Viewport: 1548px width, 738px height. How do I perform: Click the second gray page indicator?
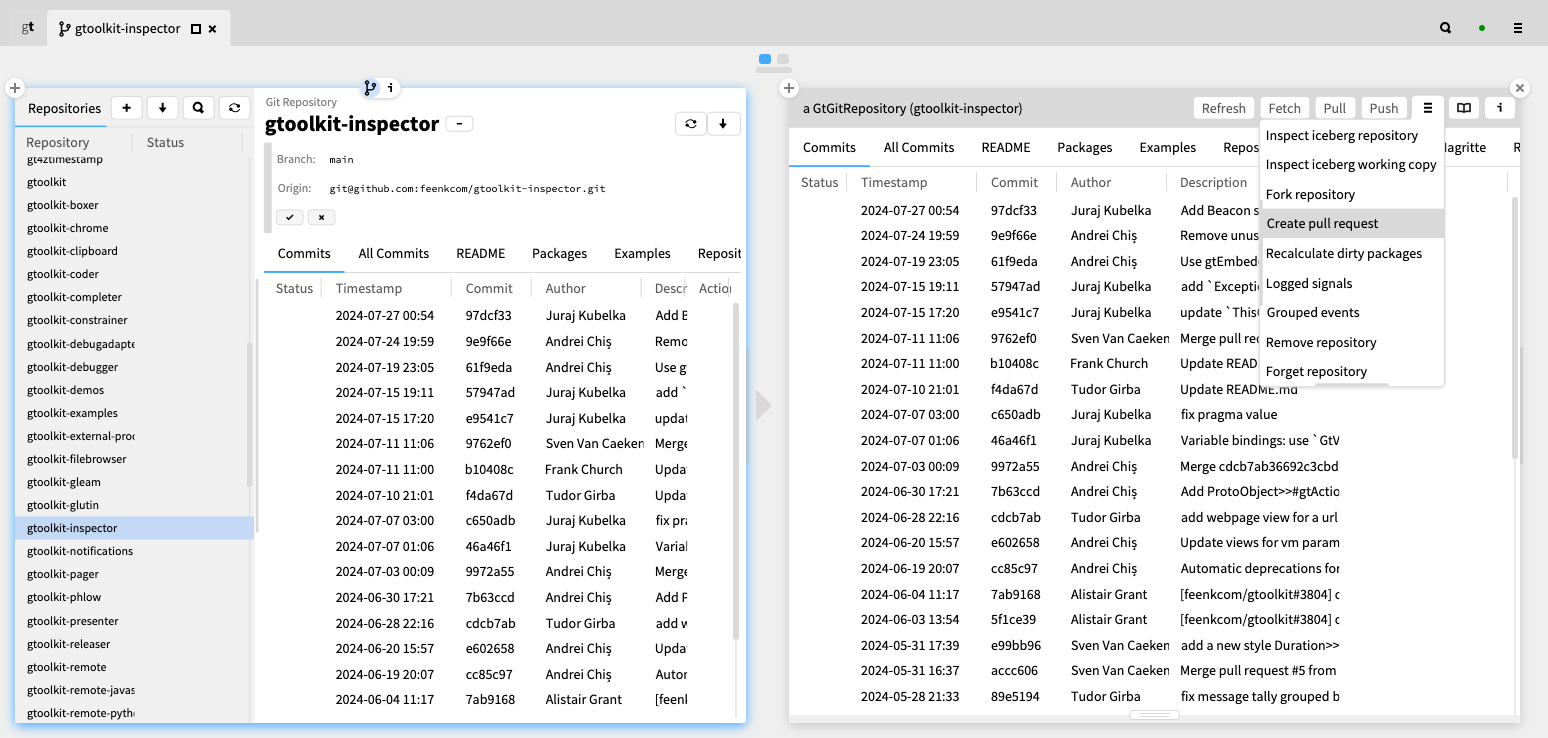tap(783, 59)
